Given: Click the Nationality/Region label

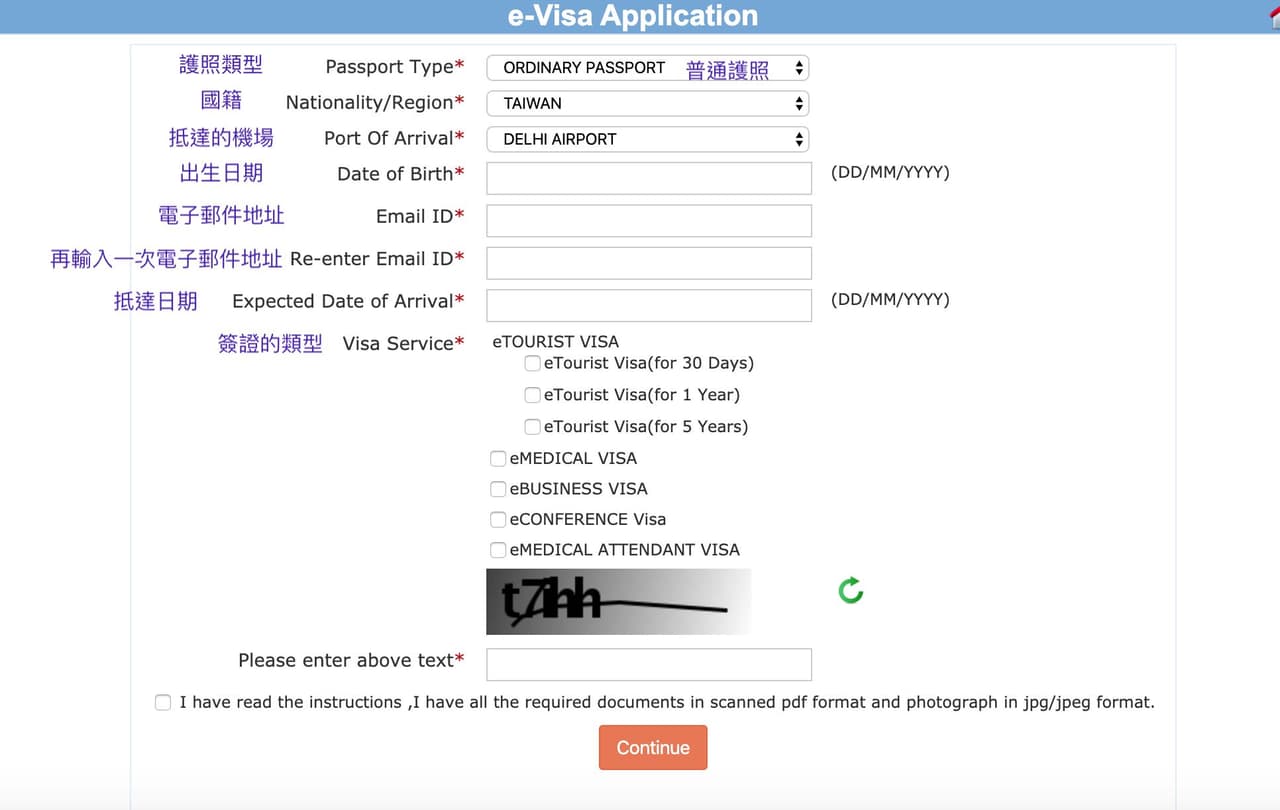Looking at the screenshot, I should click(375, 103).
